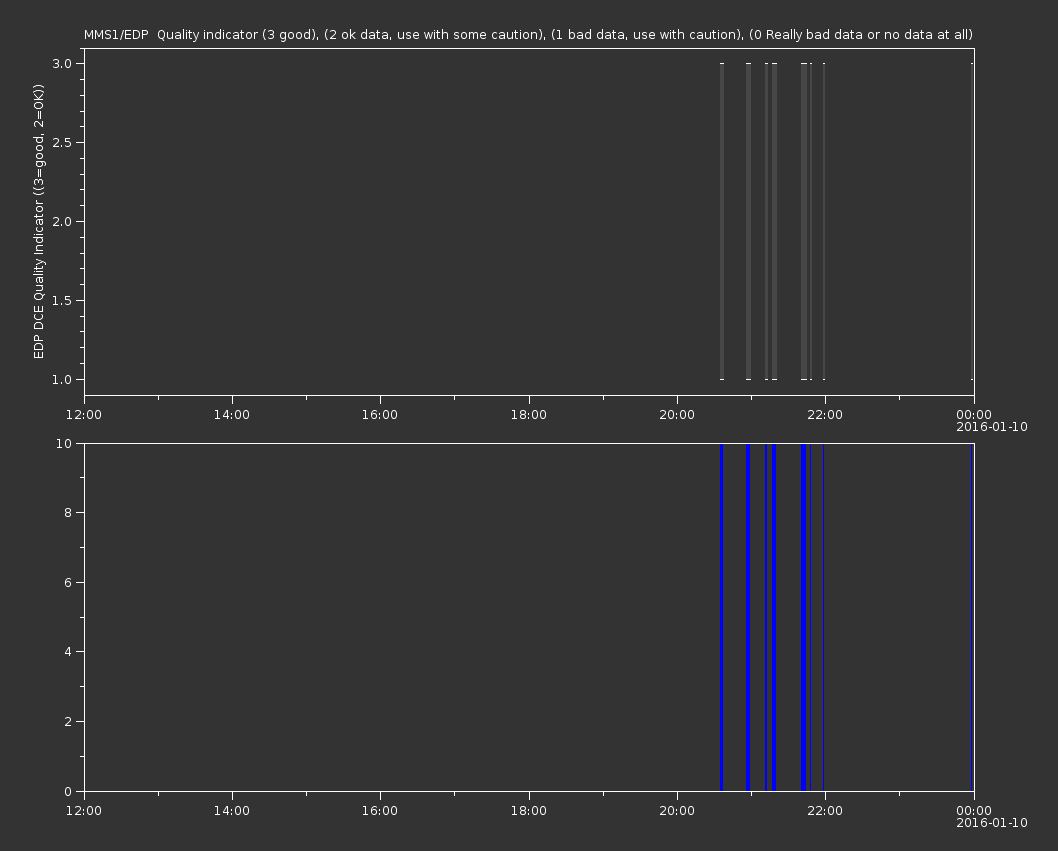
Task: Click the MMS1/EDP Quality indicator plot title
Action: point(528,34)
